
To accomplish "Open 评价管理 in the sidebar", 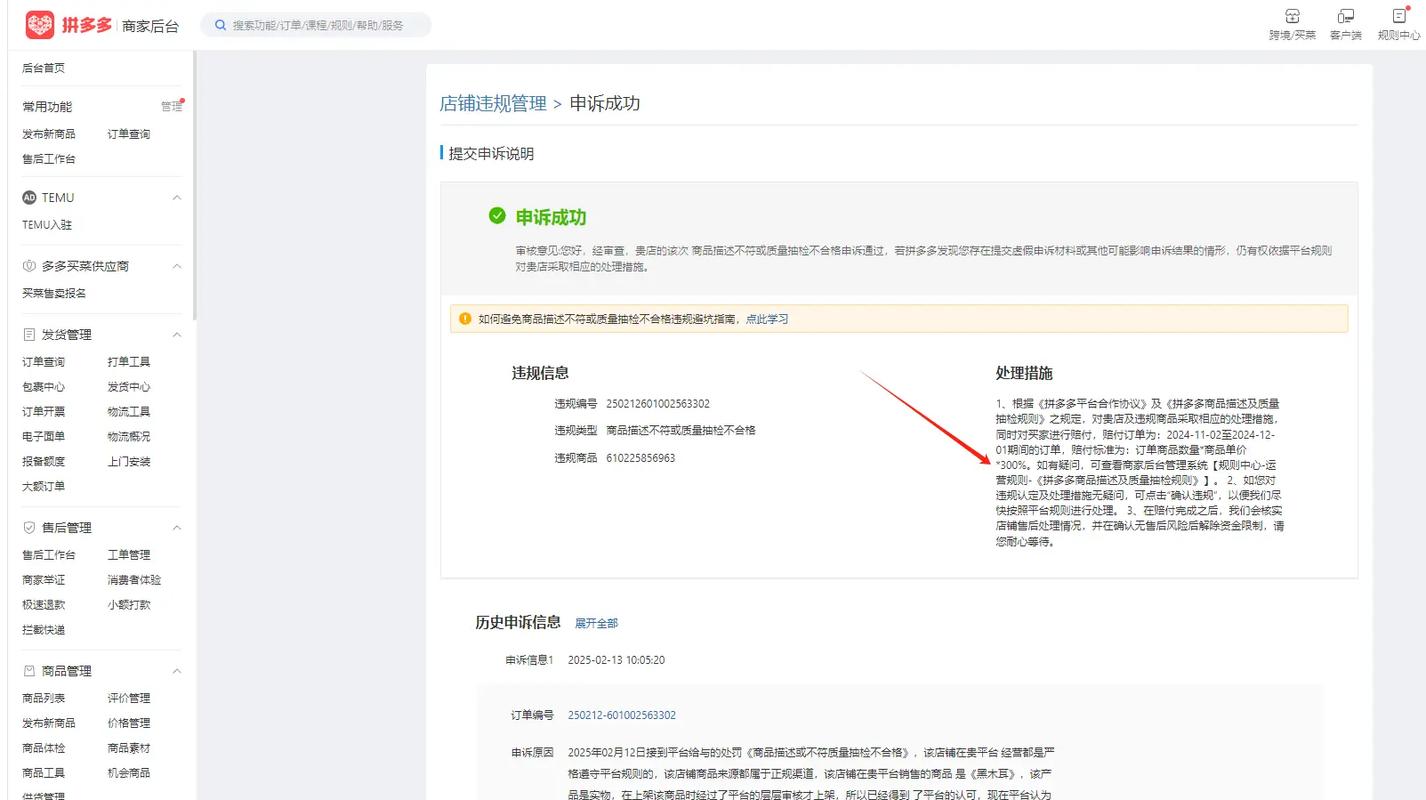I will pos(129,698).
